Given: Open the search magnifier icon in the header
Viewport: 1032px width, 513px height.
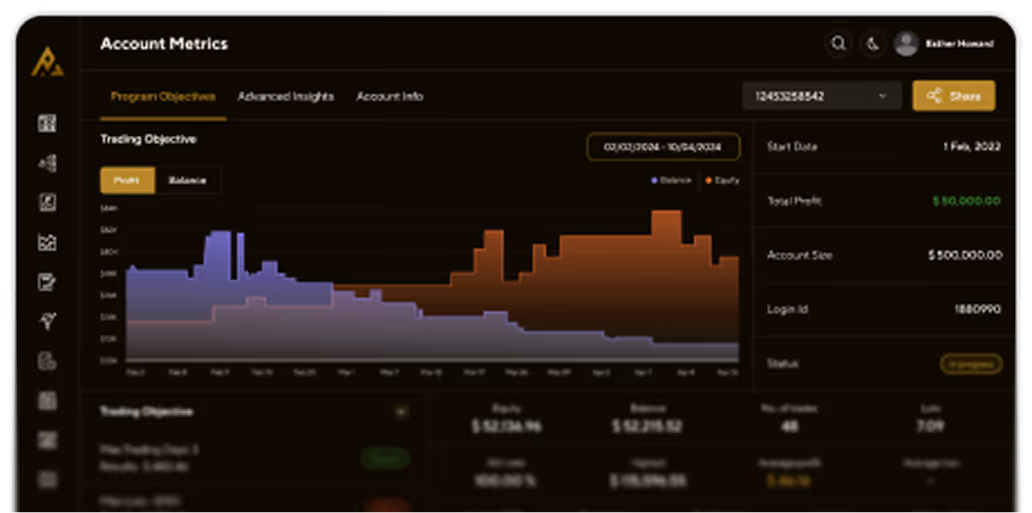Looking at the screenshot, I should (838, 44).
